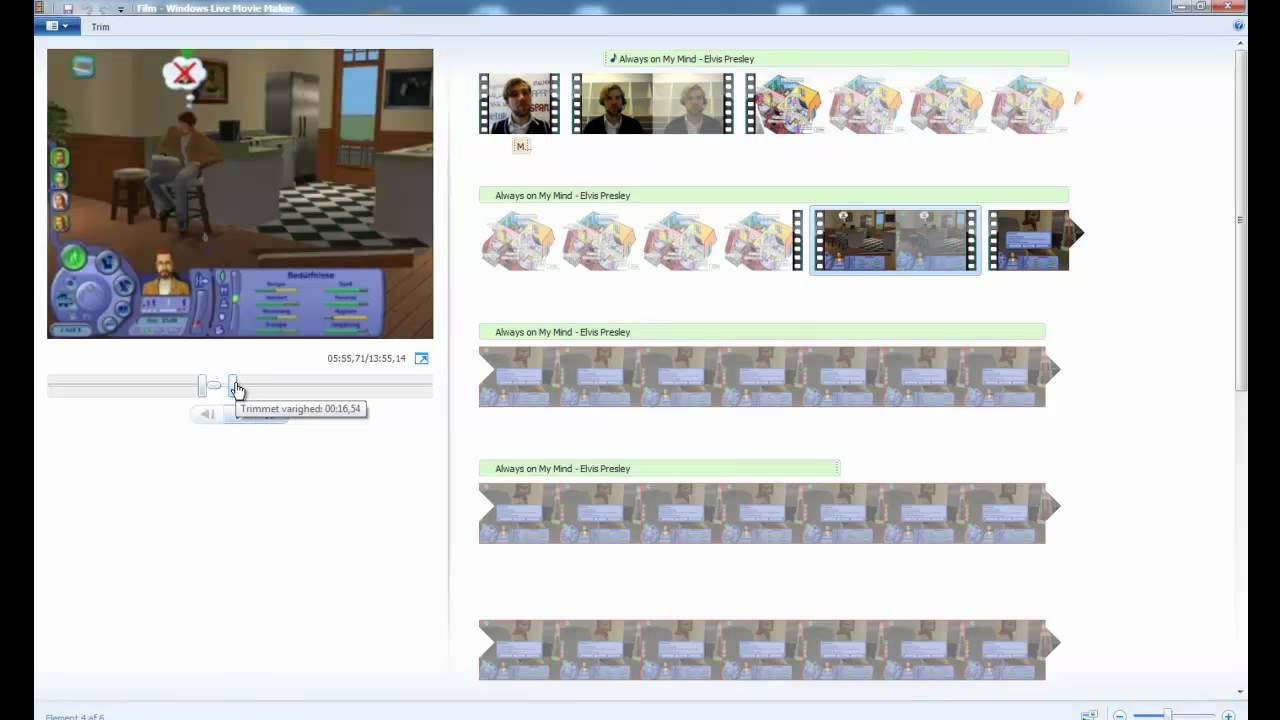Click the zoom out minus button

[1120, 715]
